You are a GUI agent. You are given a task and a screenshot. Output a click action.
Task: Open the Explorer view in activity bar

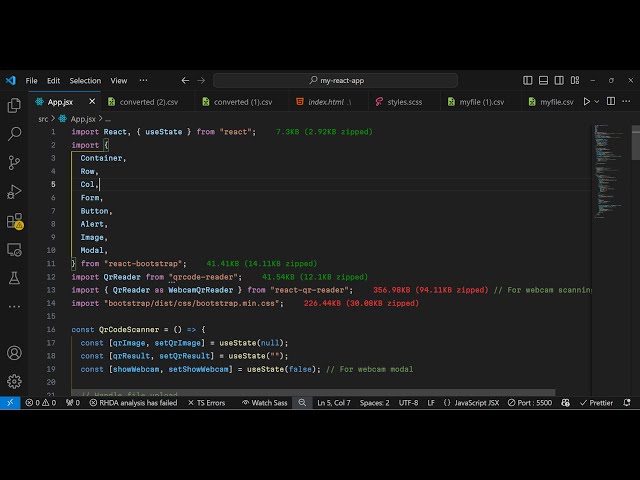14,105
